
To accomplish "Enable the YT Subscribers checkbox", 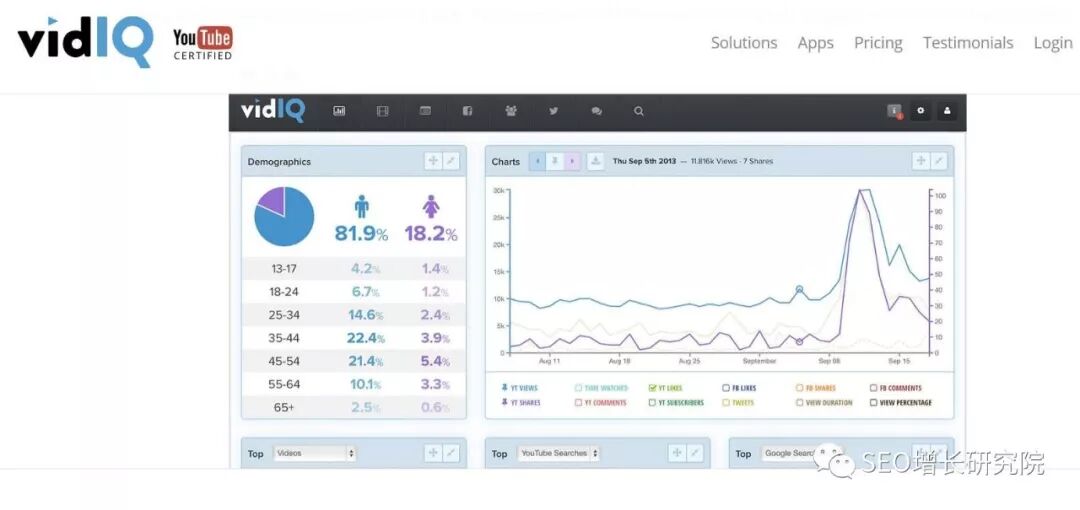I will tap(652, 402).
